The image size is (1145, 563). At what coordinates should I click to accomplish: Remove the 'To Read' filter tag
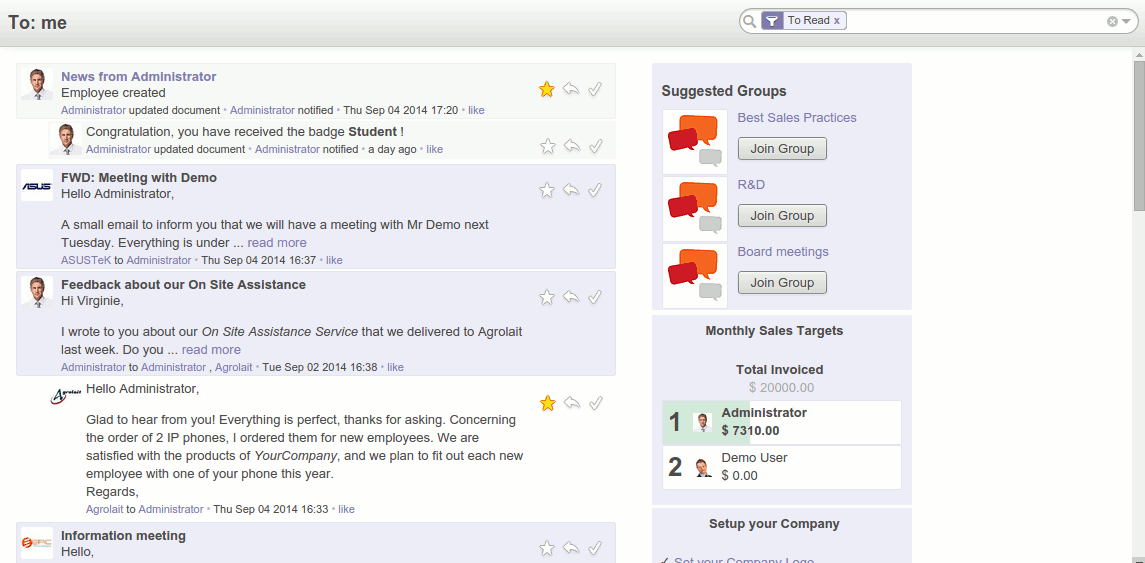click(837, 20)
